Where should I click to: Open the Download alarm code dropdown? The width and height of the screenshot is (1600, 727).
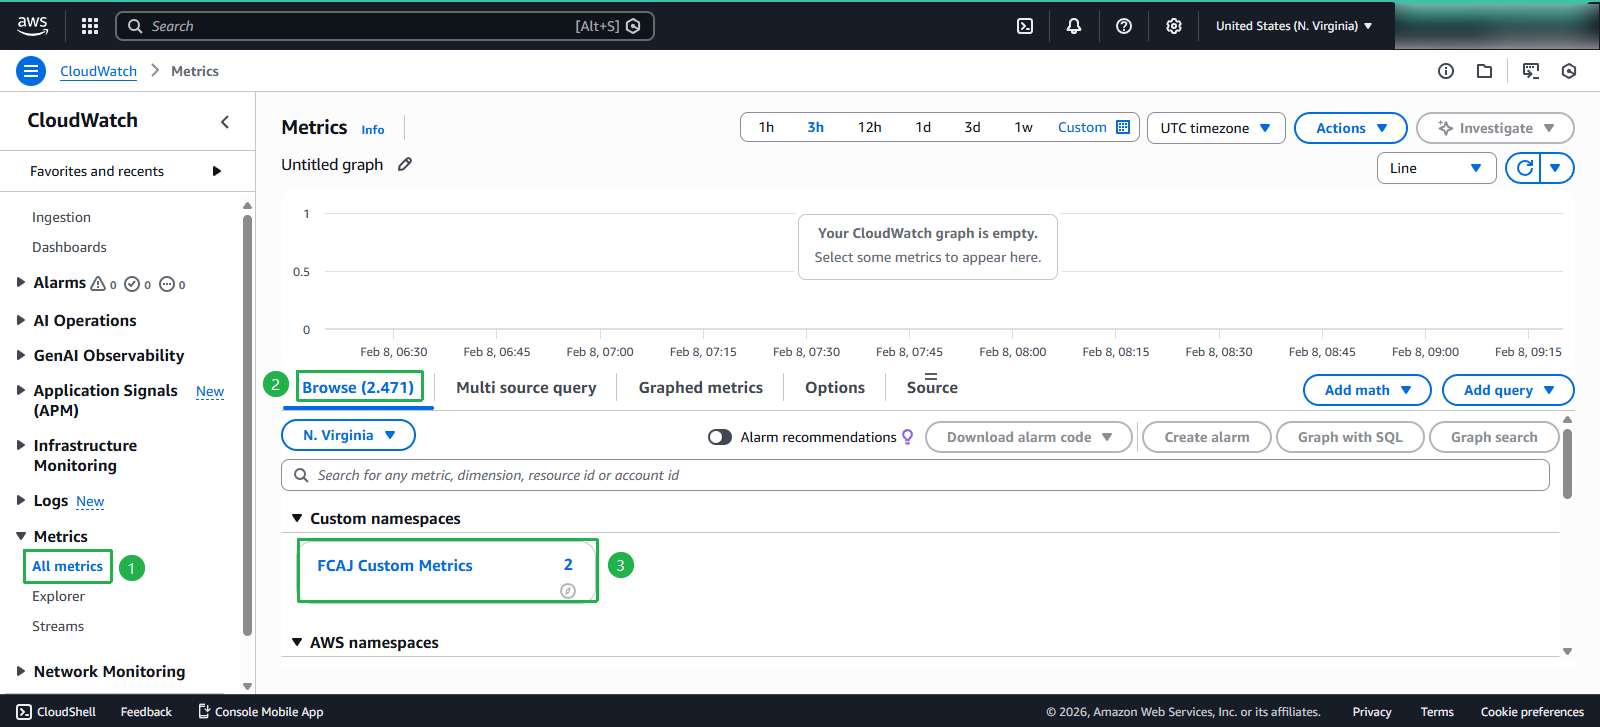click(x=1029, y=437)
